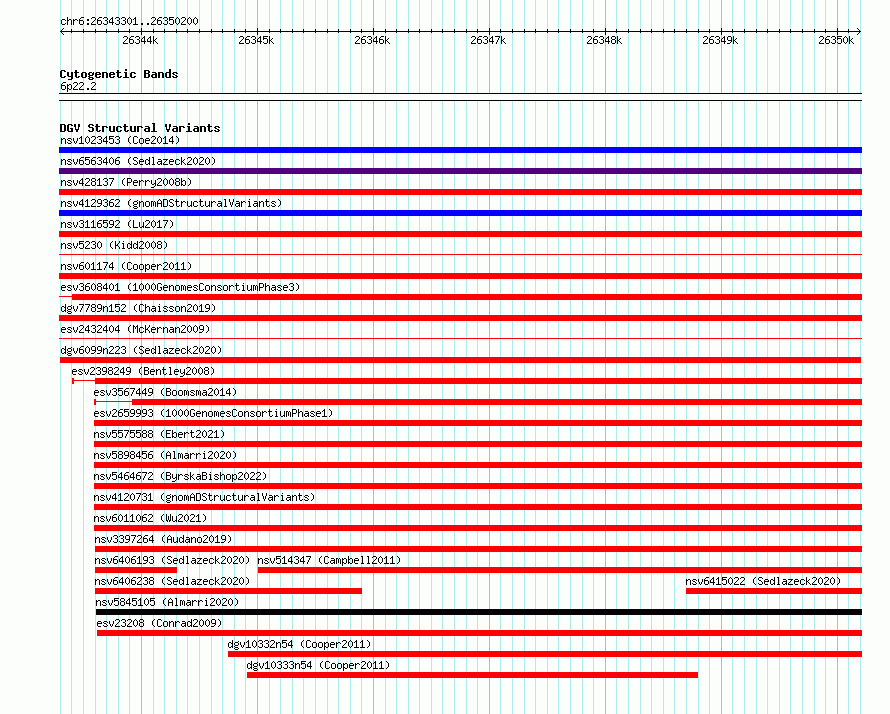Click nsv3397264 (Audano2019) label
The height and width of the screenshot is (714, 890).
(163, 539)
